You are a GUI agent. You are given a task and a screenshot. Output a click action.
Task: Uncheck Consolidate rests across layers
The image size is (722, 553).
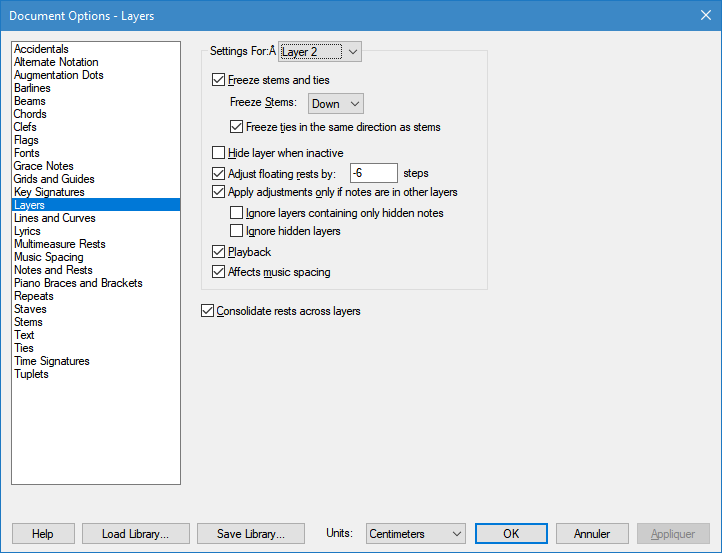(208, 311)
